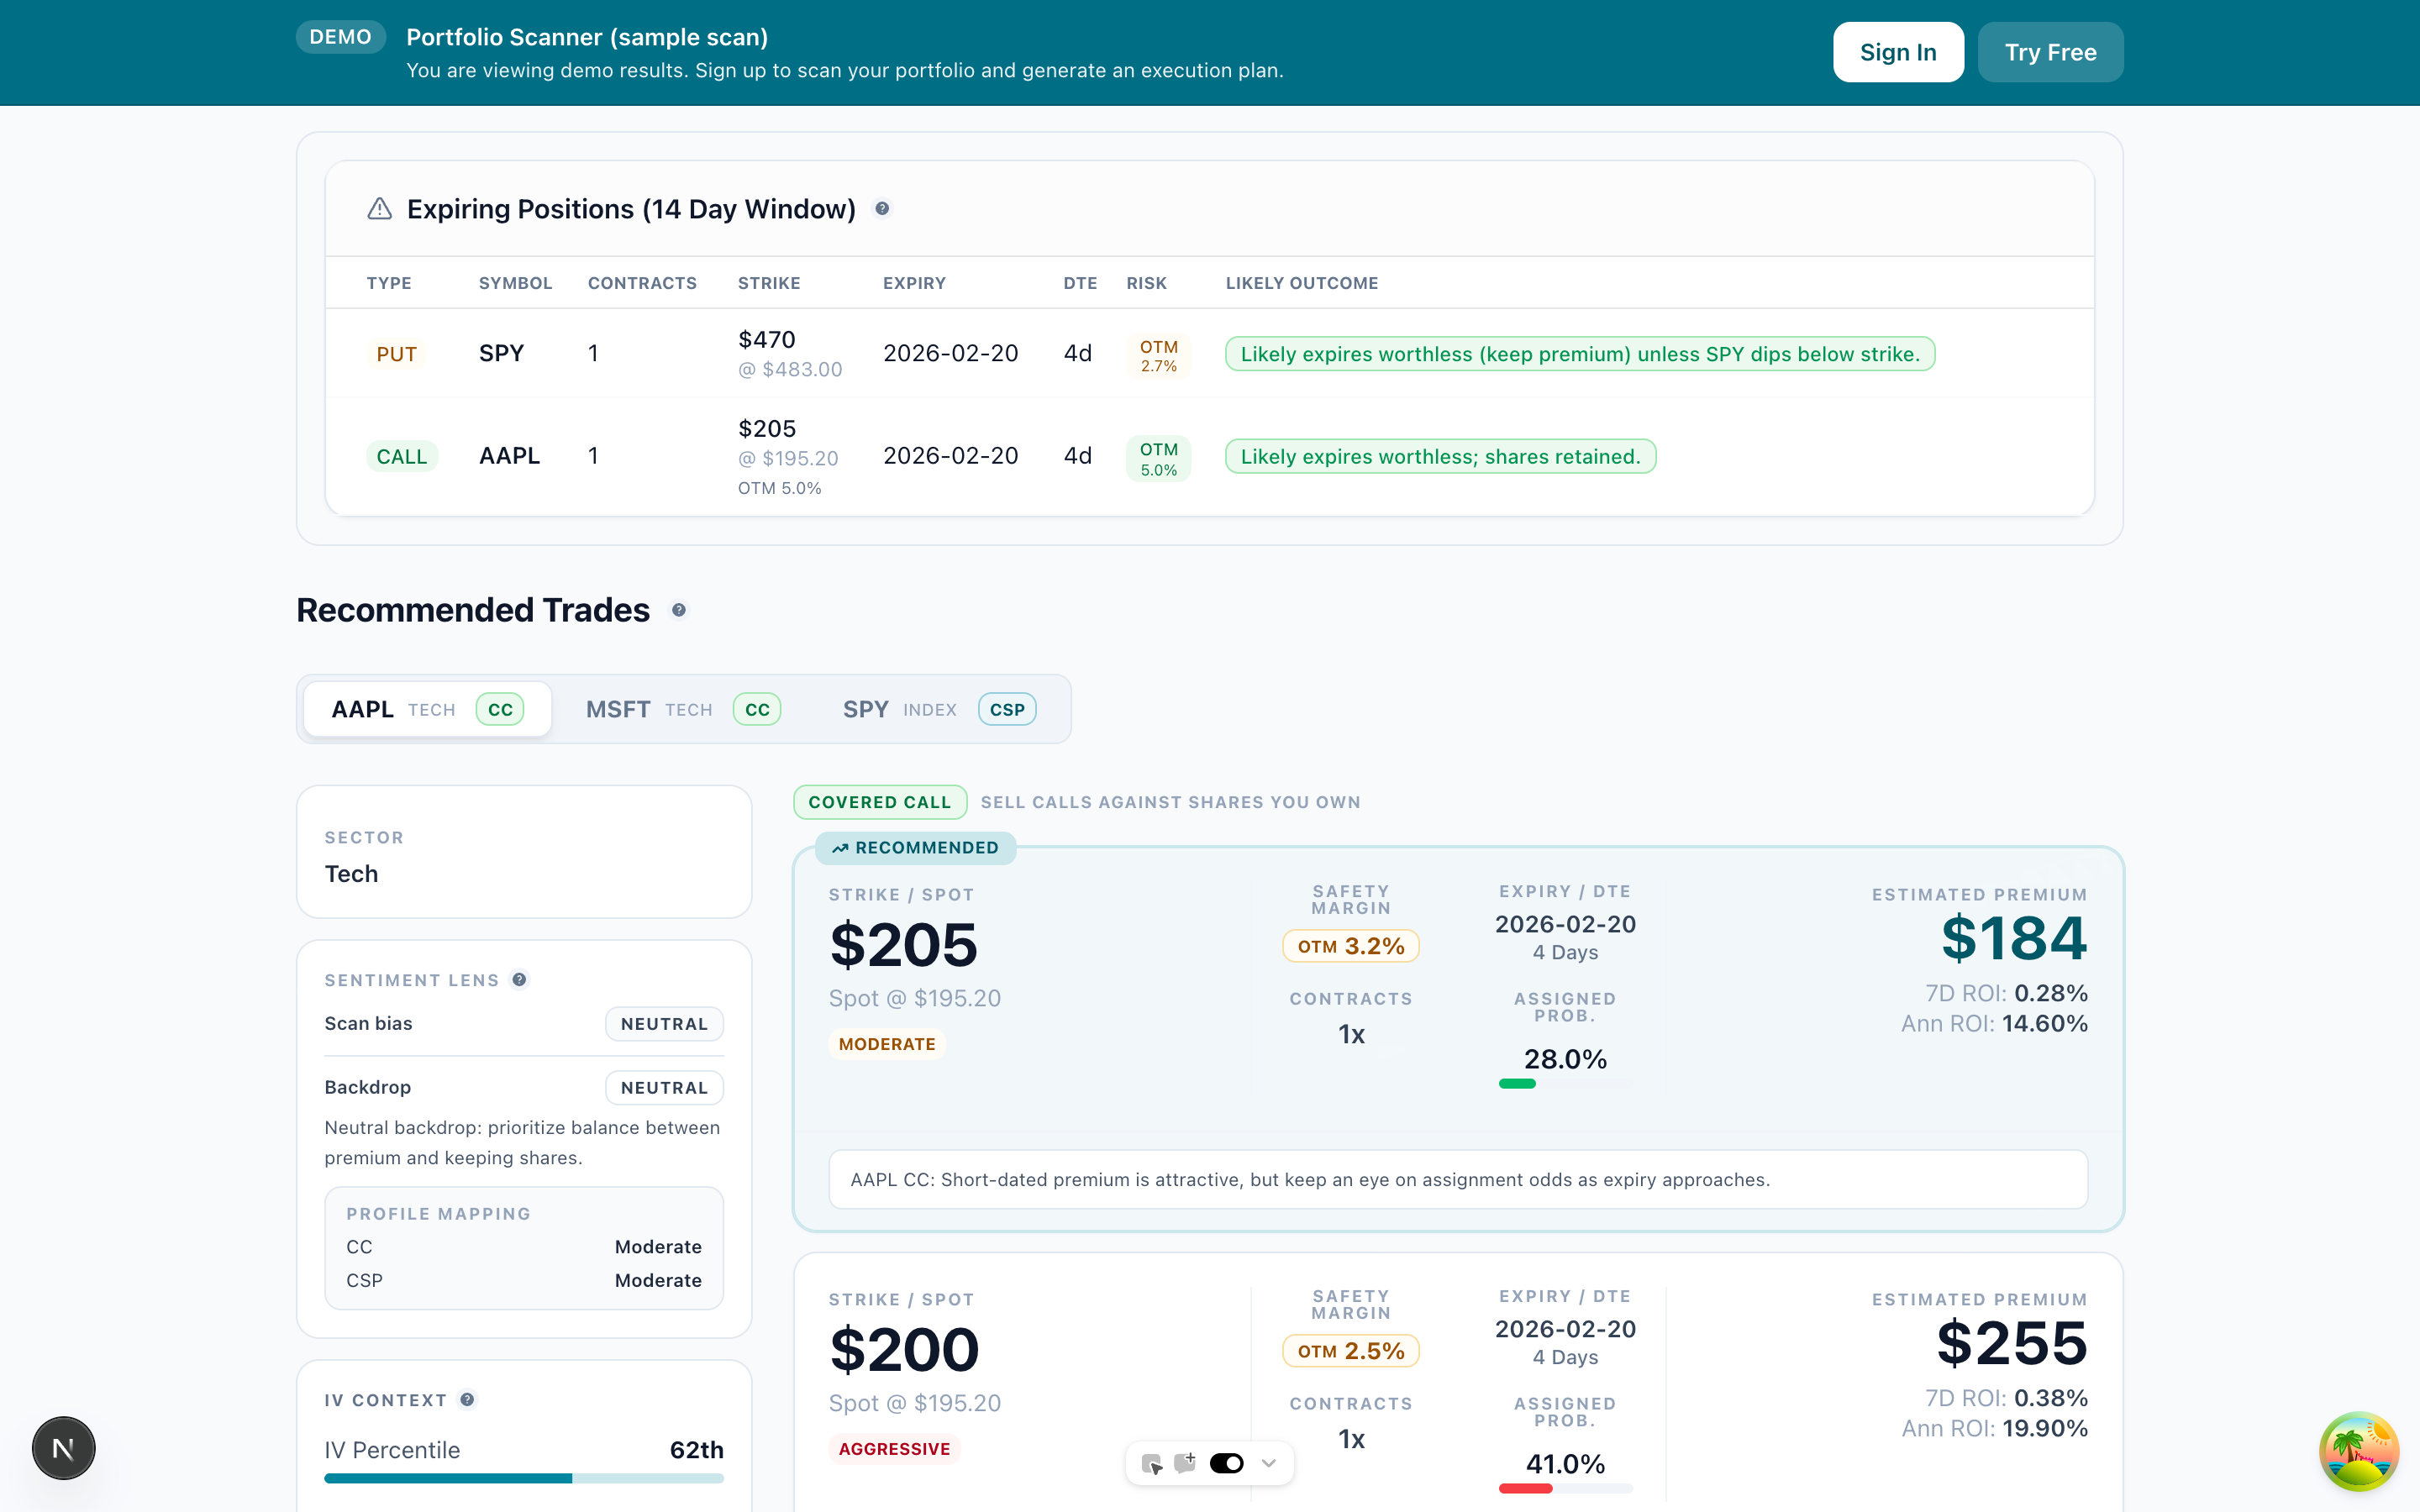Collapse the AAPL covered call recommendation card
The height and width of the screenshot is (1512, 2420).
pyautogui.click(x=915, y=847)
